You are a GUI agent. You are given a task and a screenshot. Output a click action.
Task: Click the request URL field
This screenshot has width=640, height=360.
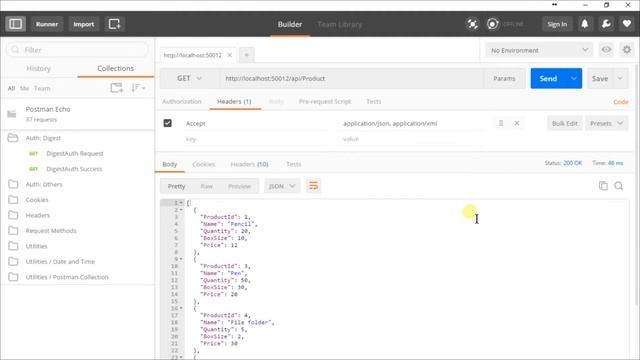pyautogui.click(x=352, y=78)
